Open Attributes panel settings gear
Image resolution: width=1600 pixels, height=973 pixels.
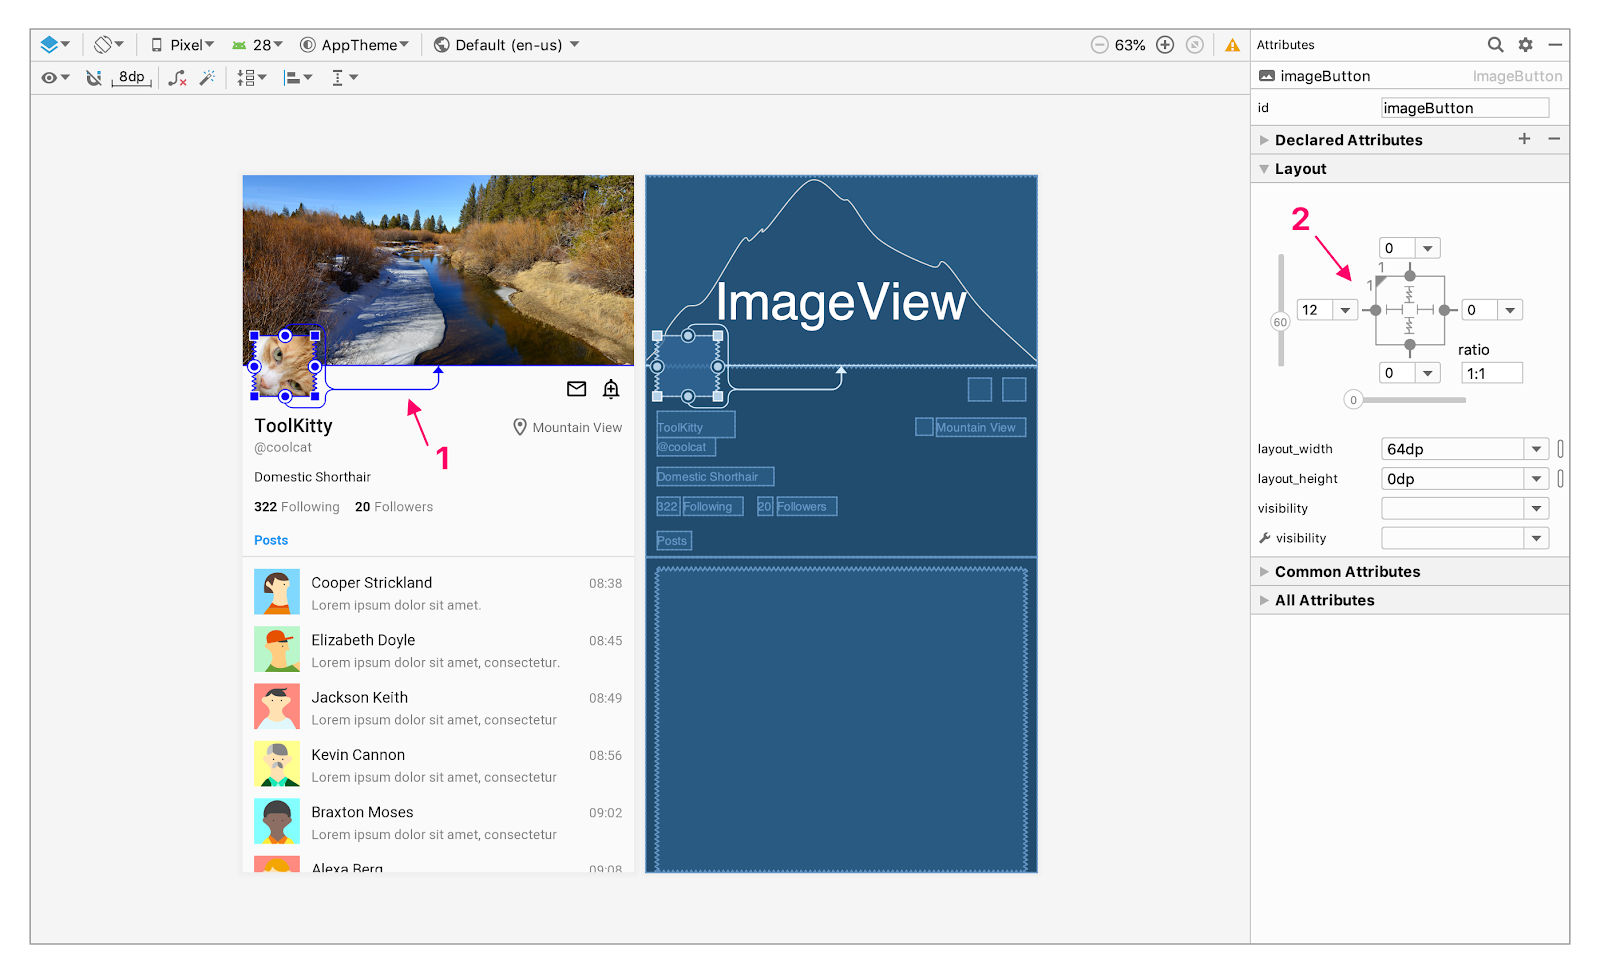[1525, 44]
